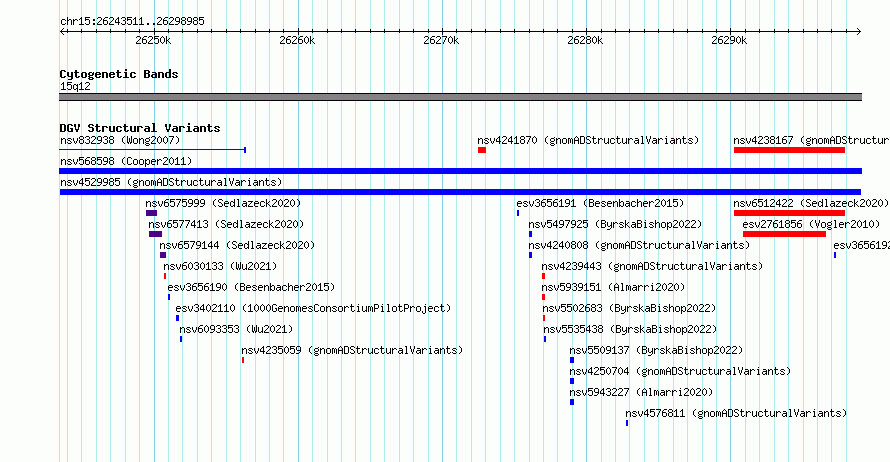Click nsv6579144 (Sedlazeck2020) label
Screen dimensions: 890x462
(237, 245)
